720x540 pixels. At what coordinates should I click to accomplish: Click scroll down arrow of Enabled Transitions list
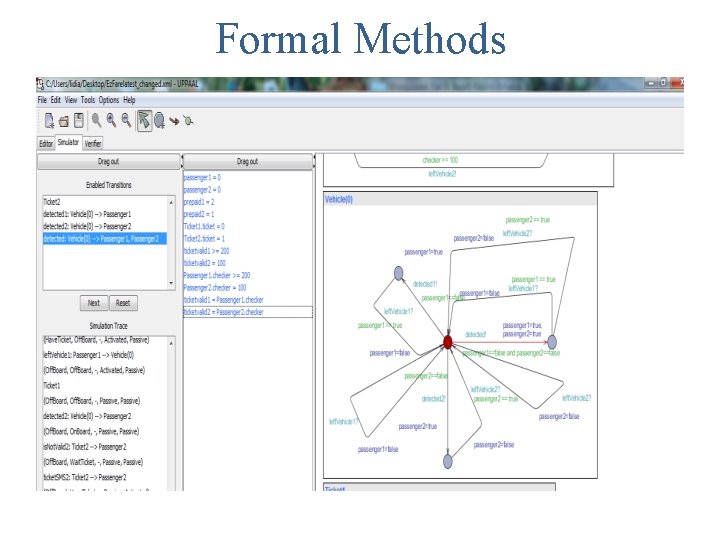[171, 283]
